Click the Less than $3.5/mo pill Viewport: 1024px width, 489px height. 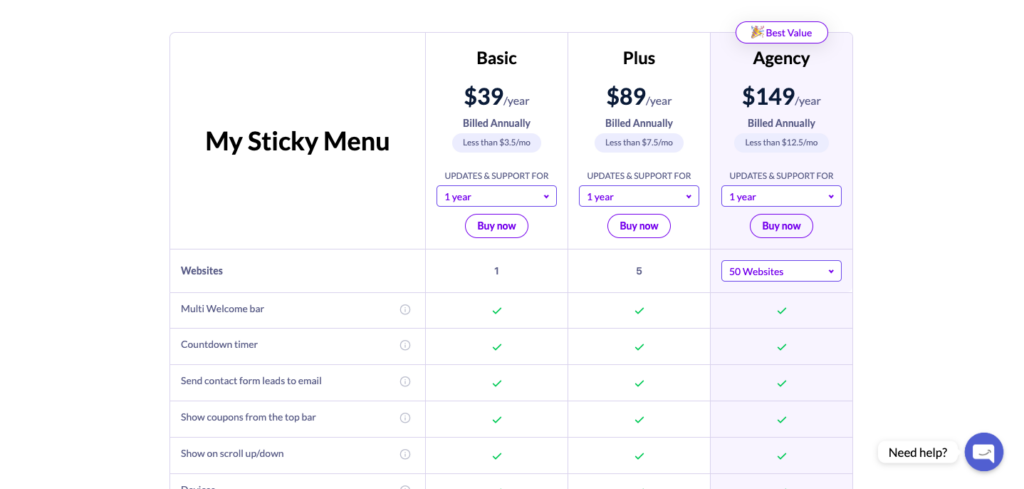[496, 143]
